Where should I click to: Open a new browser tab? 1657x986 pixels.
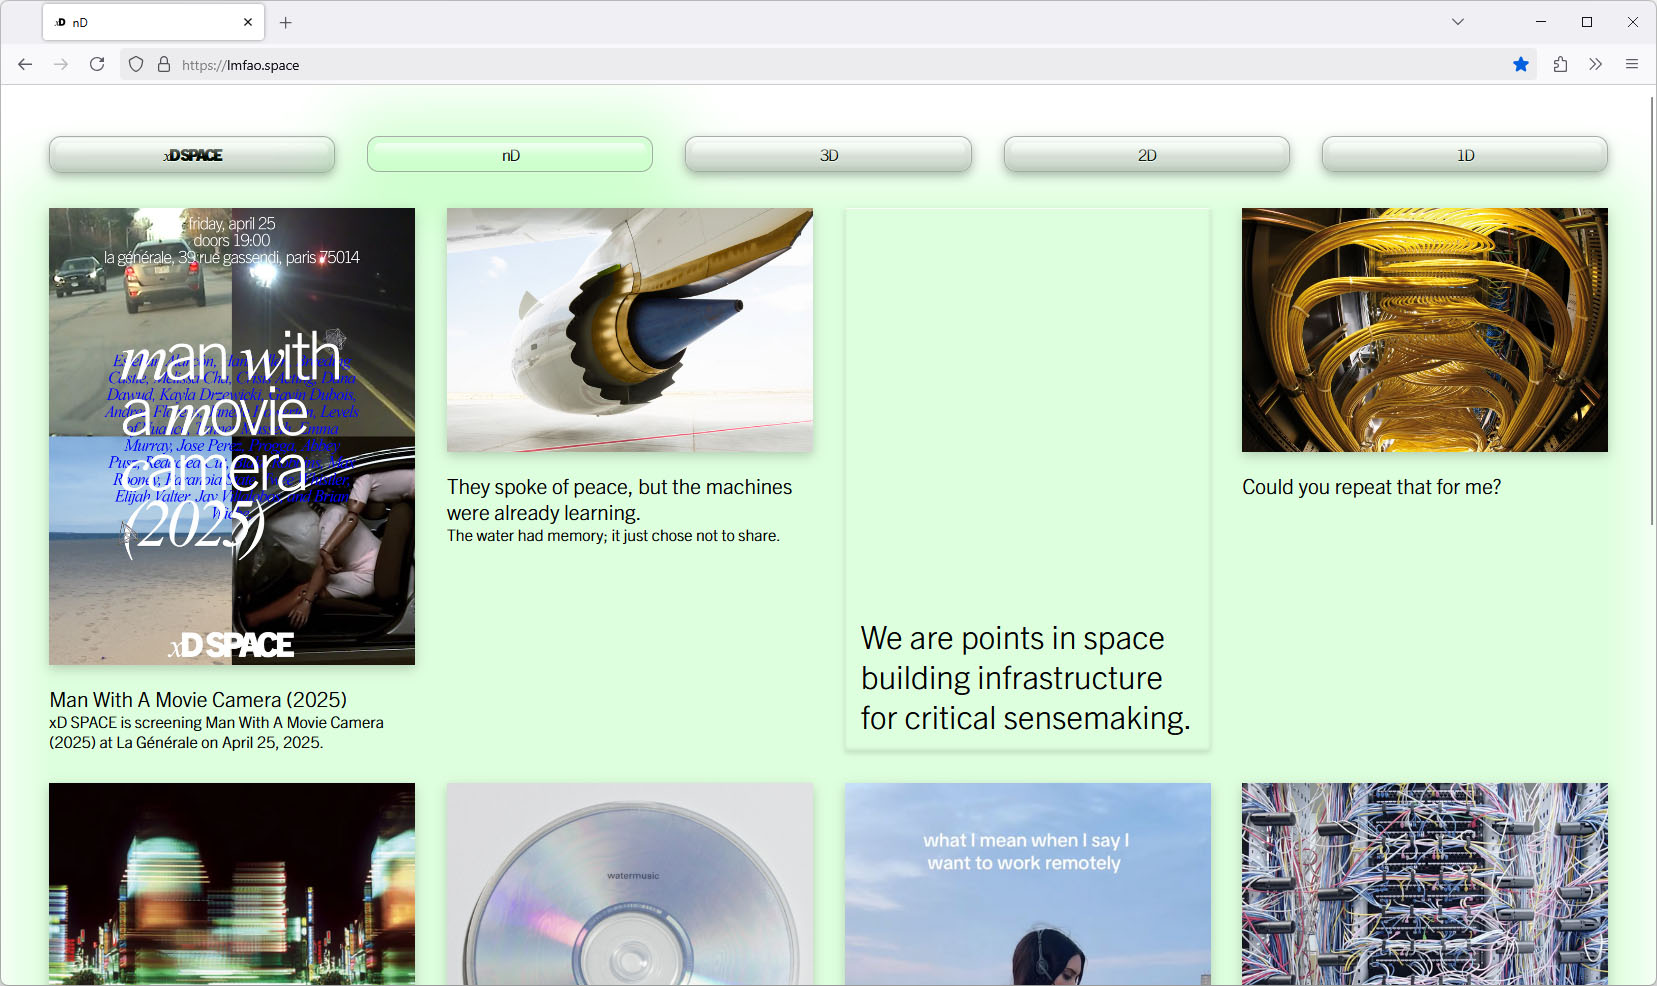[x=286, y=22]
